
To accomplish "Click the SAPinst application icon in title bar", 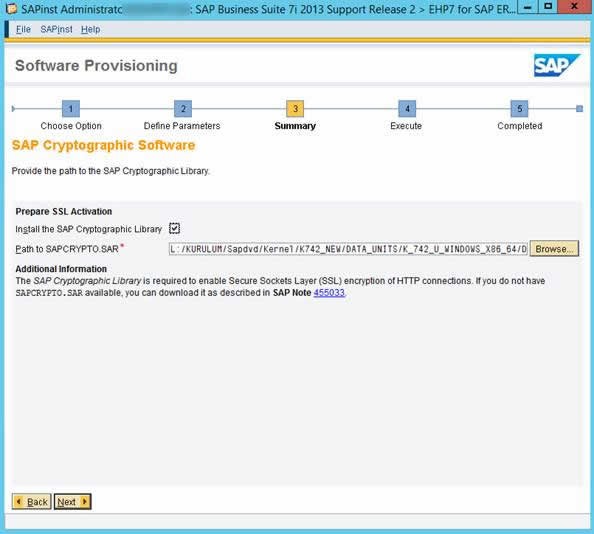I will (x=11, y=8).
